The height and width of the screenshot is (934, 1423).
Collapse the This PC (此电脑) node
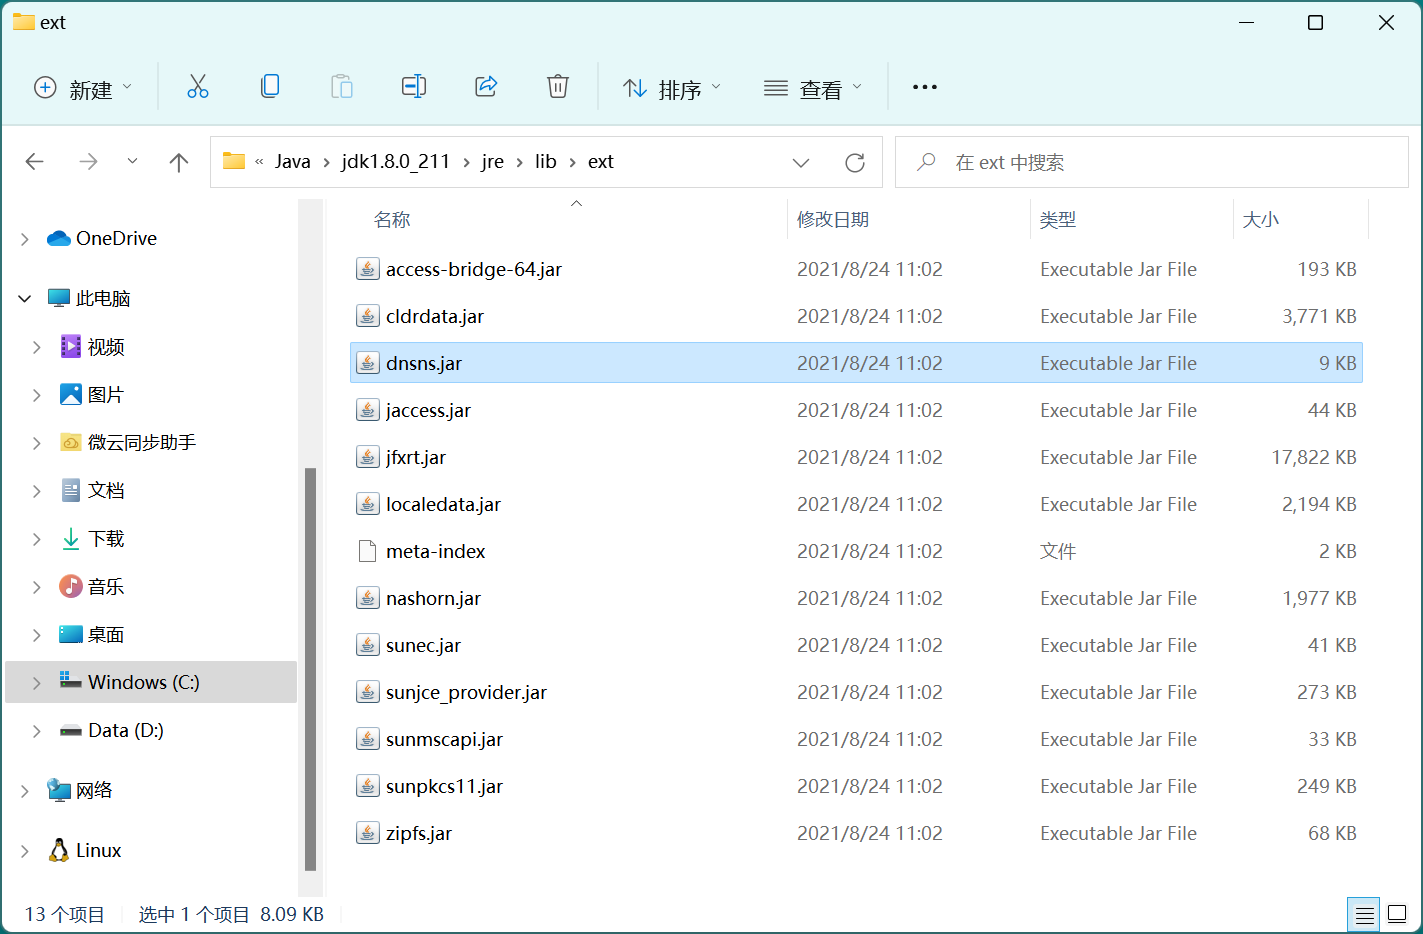tap(25, 298)
